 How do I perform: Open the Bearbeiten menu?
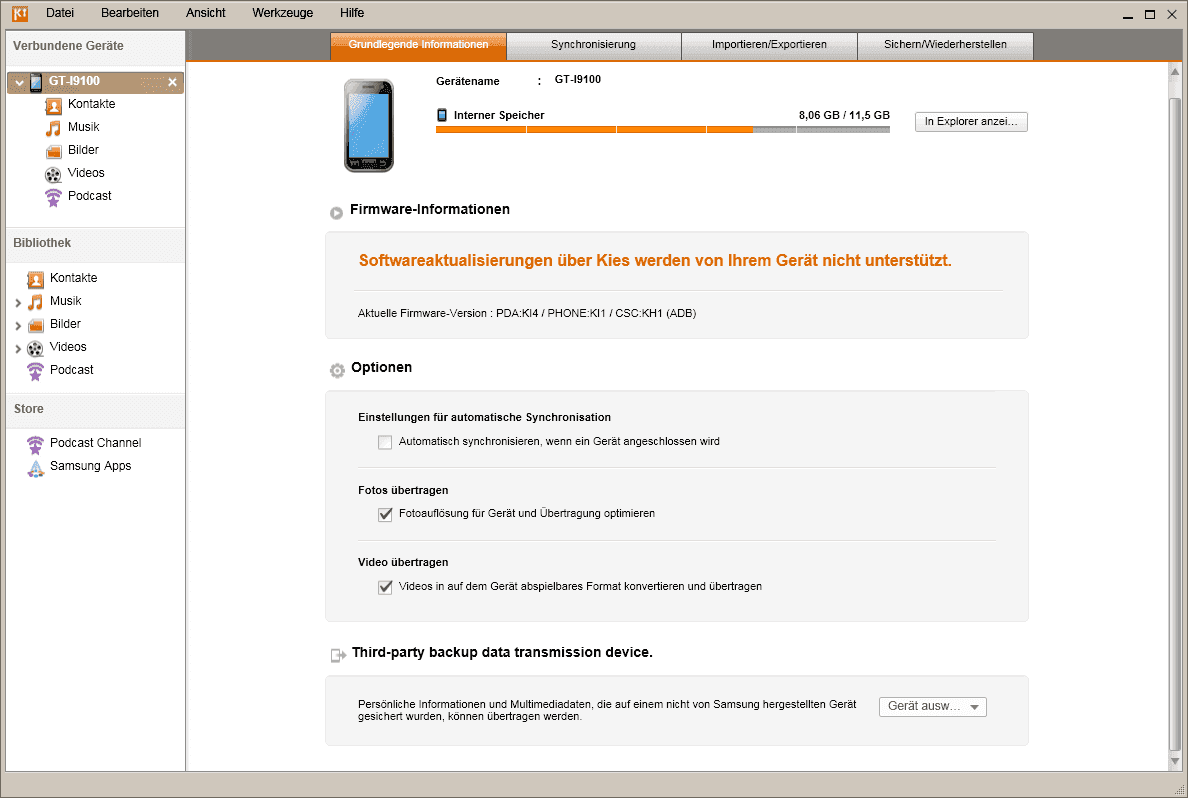point(130,13)
